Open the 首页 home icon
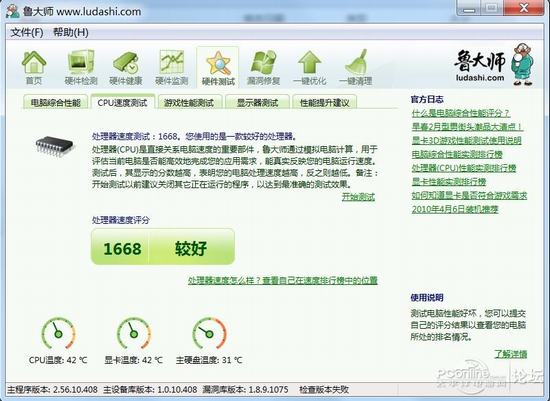The height and width of the screenshot is (401, 550). point(34,68)
